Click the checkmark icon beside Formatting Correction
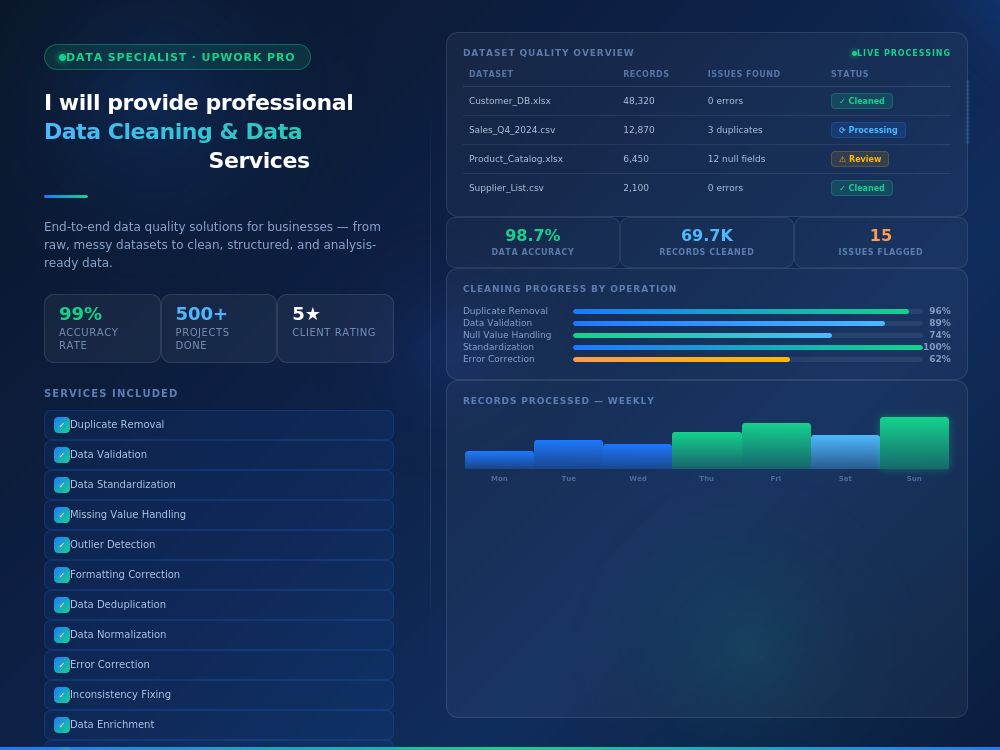This screenshot has width=1000, height=750. (62, 575)
